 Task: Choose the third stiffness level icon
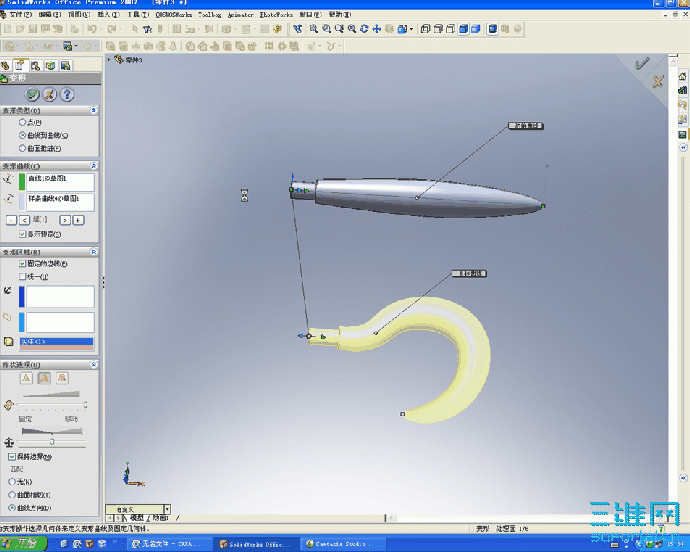click(x=62, y=378)
